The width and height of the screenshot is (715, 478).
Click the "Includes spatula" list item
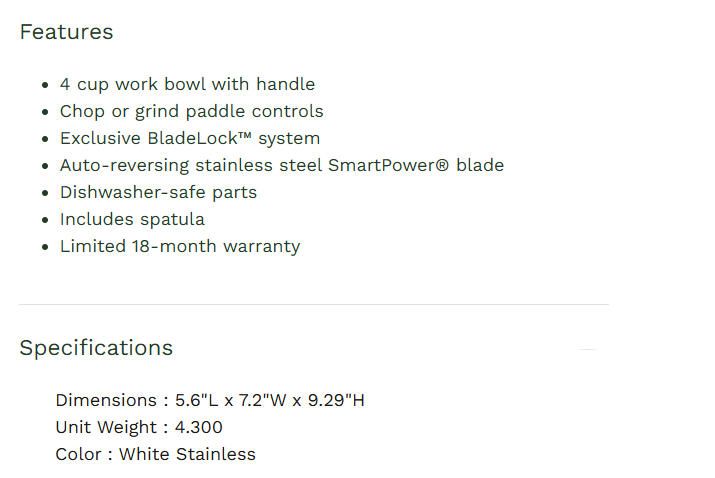132,219
